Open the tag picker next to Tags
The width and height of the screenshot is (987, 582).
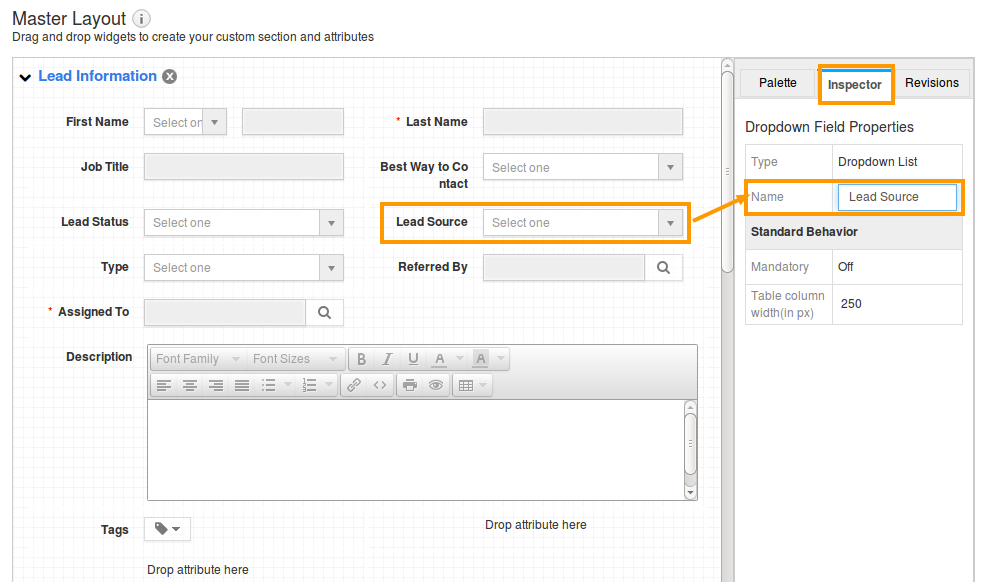[x=167, y=528]
